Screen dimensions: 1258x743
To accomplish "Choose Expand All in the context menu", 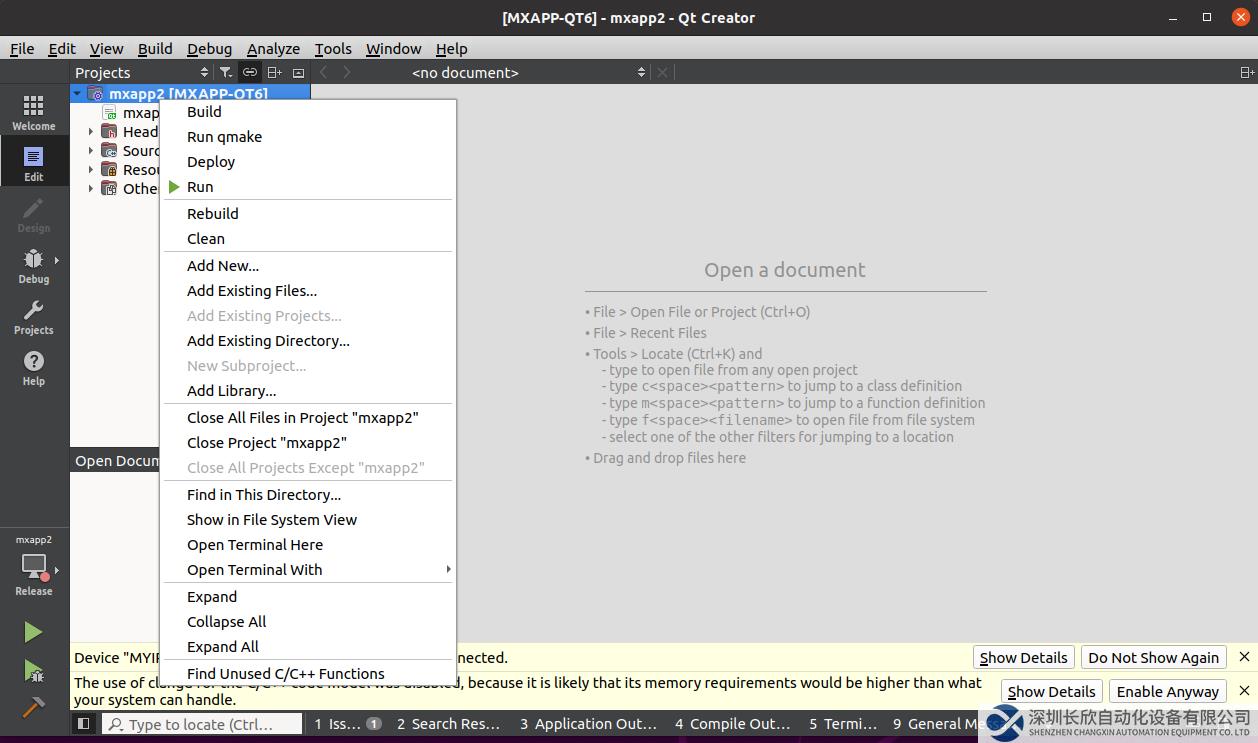I will (x=308, y=647).
